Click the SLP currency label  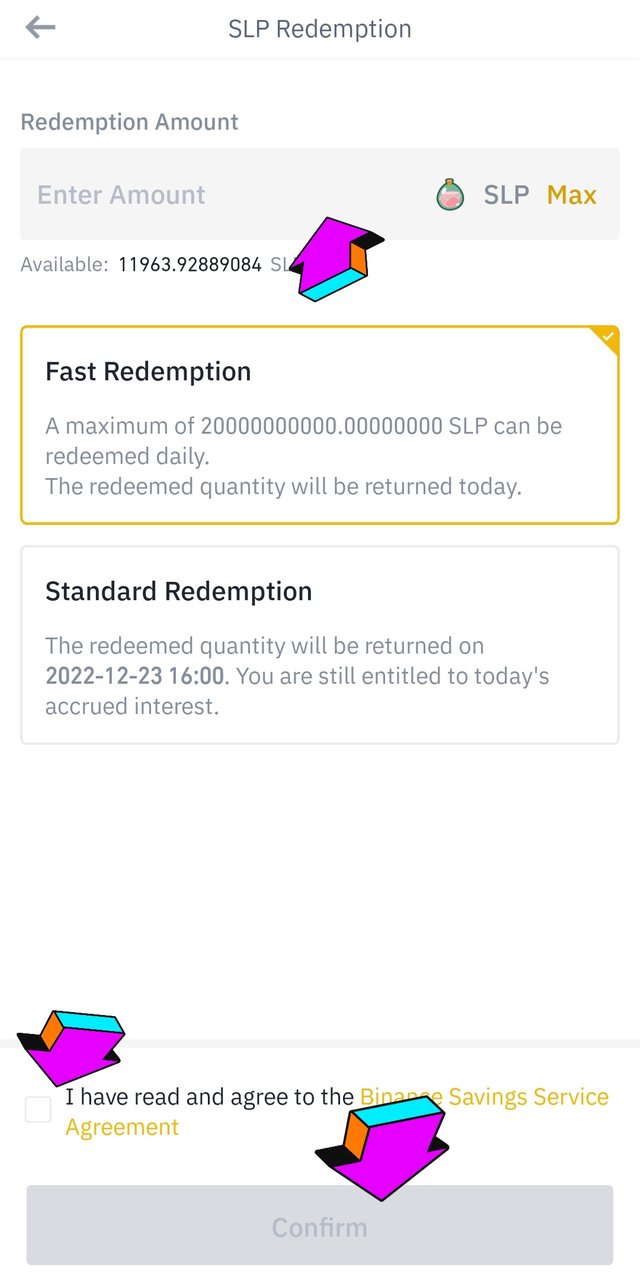[x=506, y=195]
